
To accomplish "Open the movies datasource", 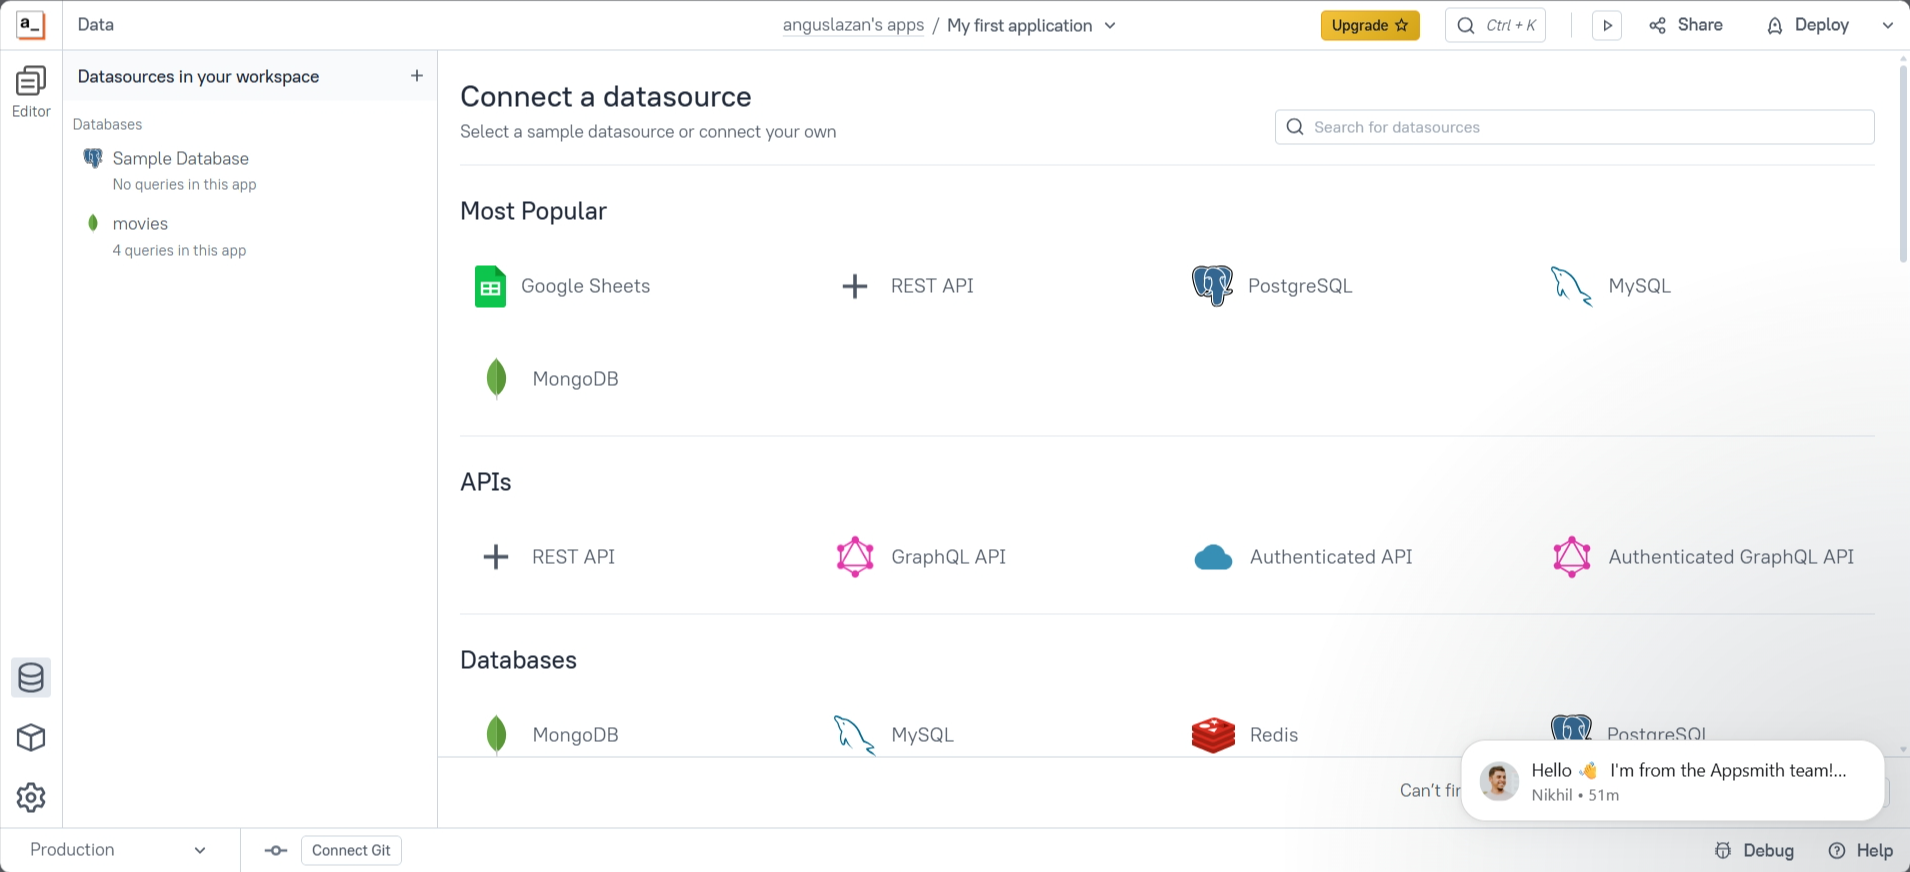I will (x=140, y=224).
